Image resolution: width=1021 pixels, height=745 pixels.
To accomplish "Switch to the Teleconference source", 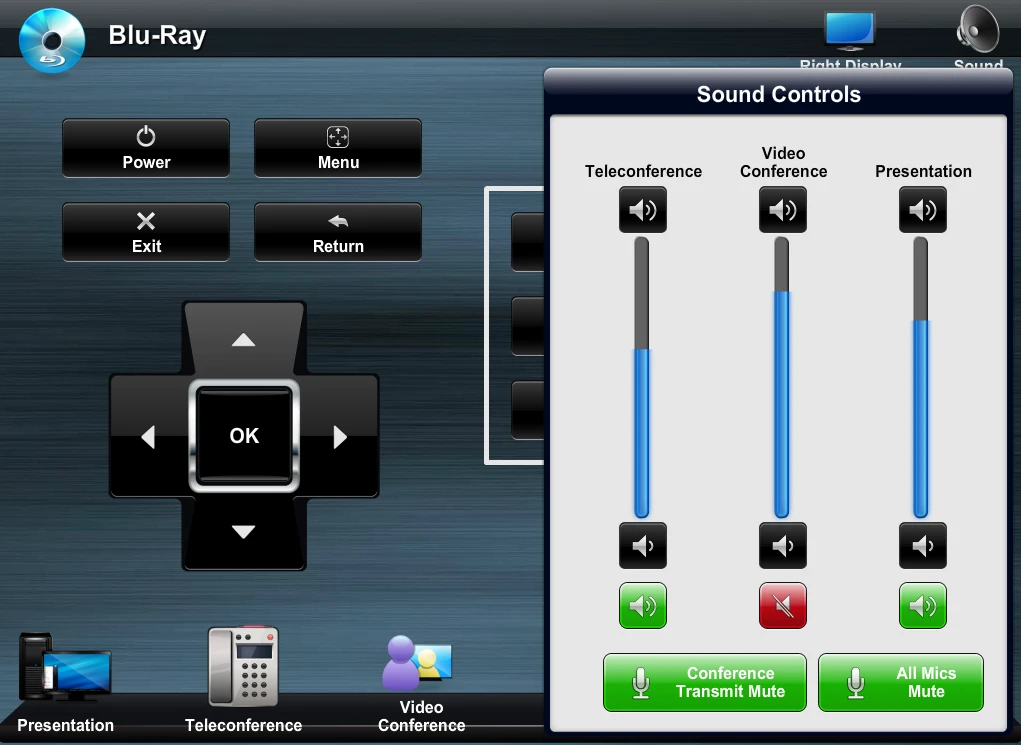I will (x=243, y=680).
